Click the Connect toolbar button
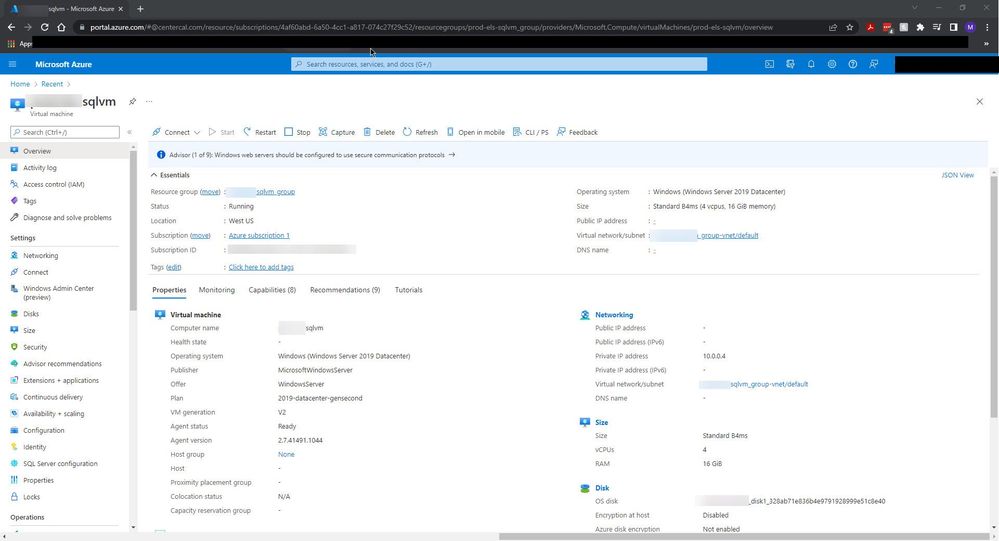The width and height of the screenshot is (999, 541). pos(171,132)
